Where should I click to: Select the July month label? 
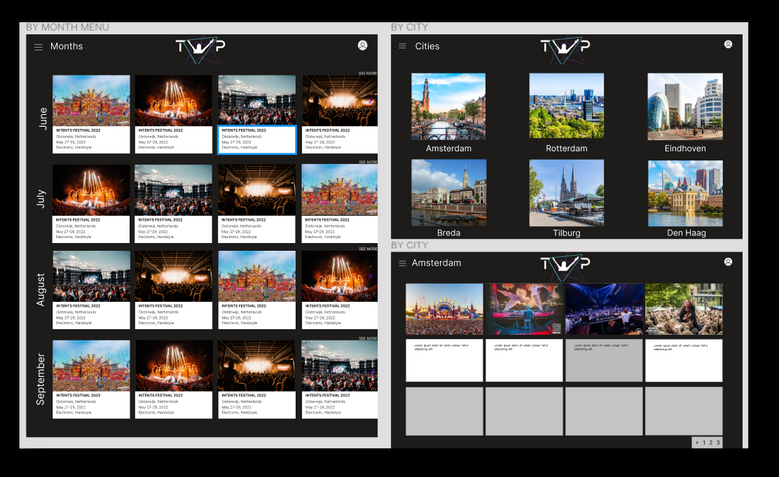[x=41, y=199]
